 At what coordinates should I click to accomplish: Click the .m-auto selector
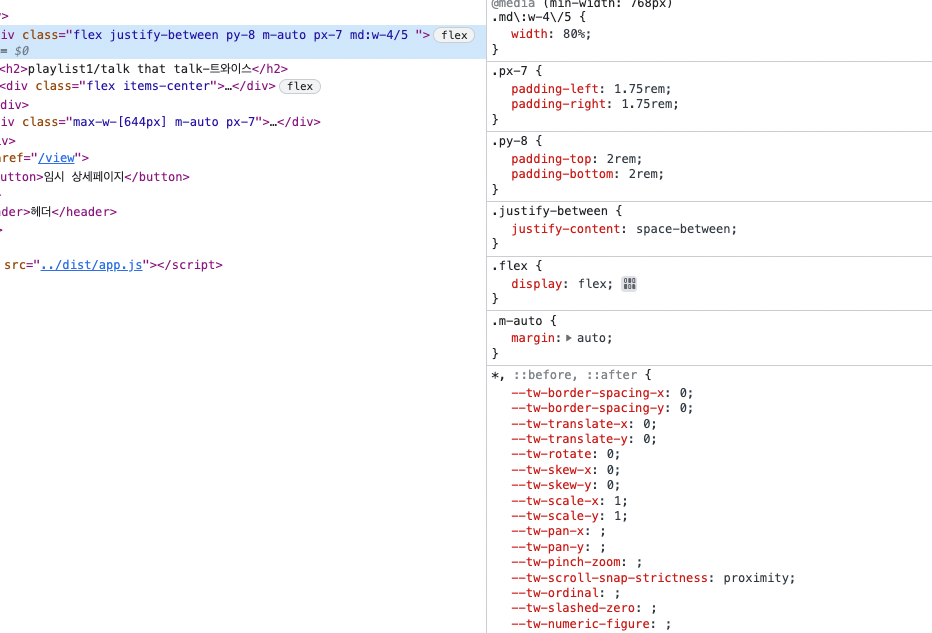coord(517,321)
